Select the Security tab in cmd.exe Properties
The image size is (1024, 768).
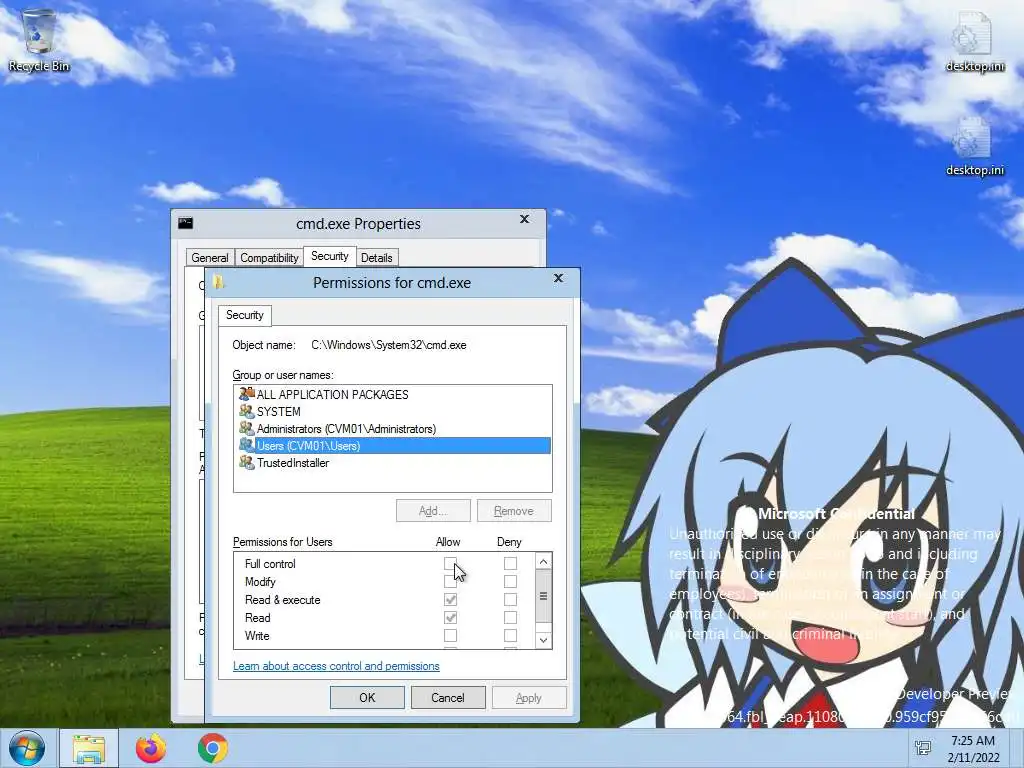[329, 256]
